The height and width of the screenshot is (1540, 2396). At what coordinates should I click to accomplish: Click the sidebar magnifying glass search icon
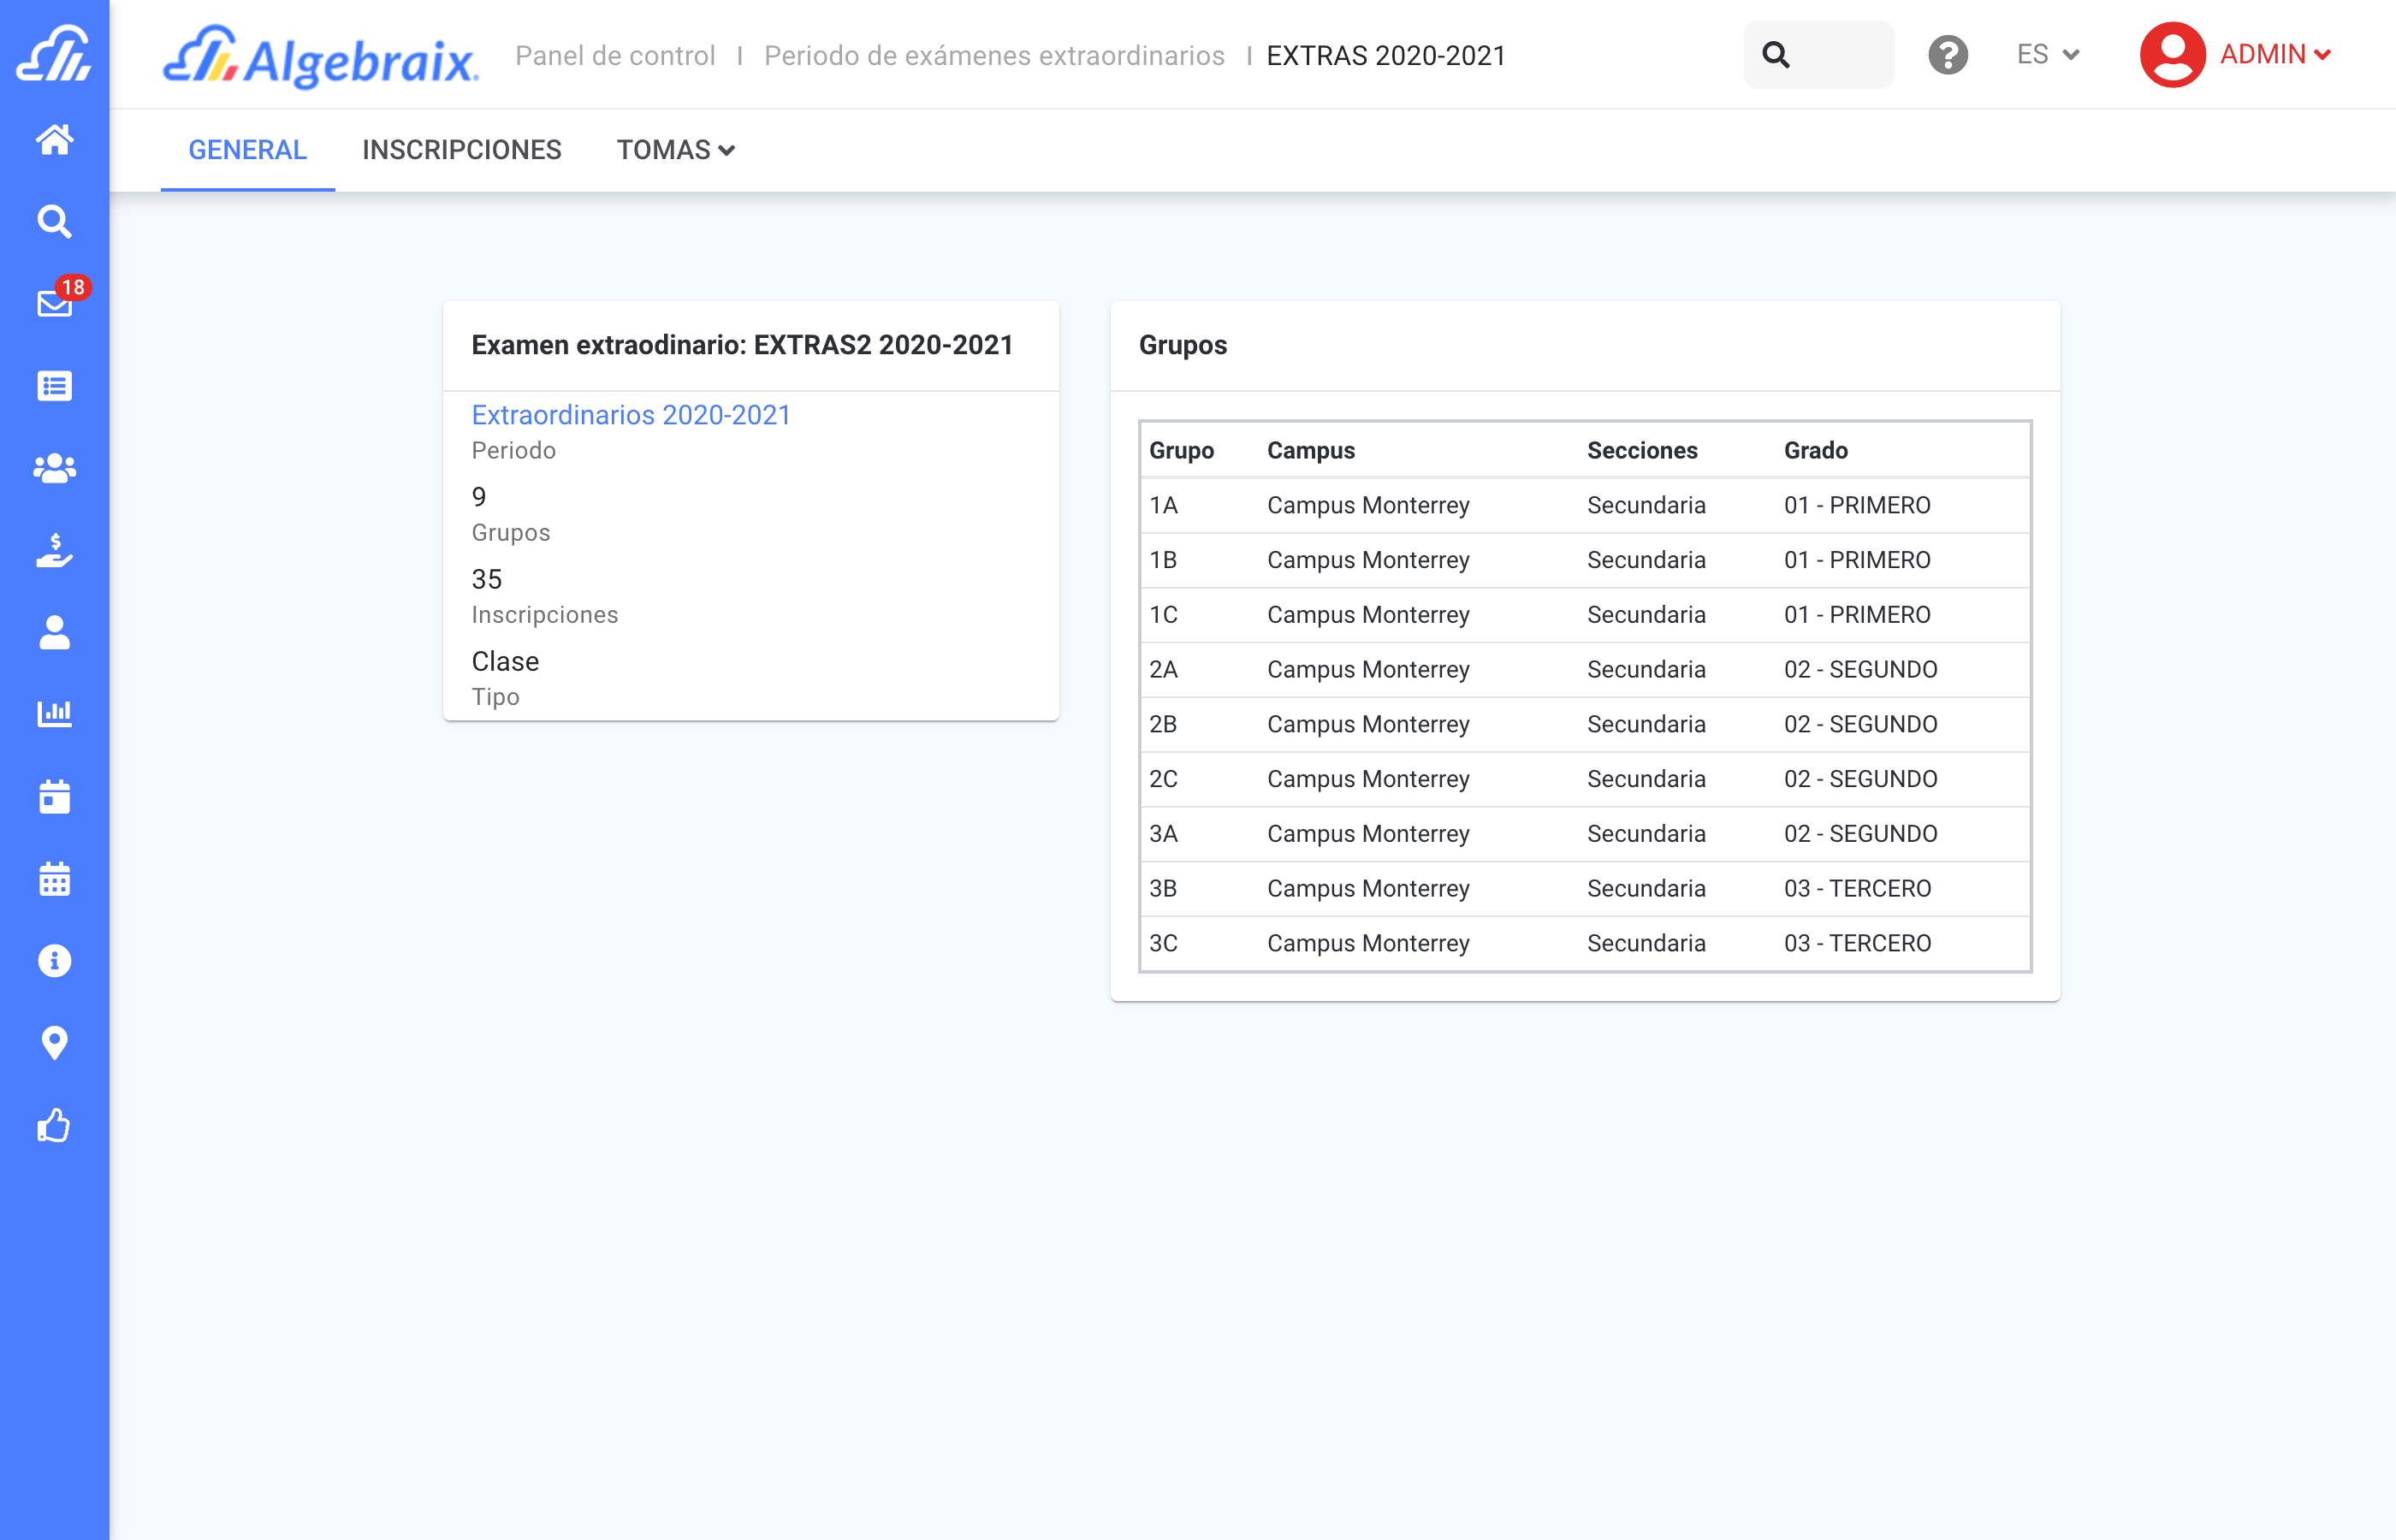click(x=54, y=221)
